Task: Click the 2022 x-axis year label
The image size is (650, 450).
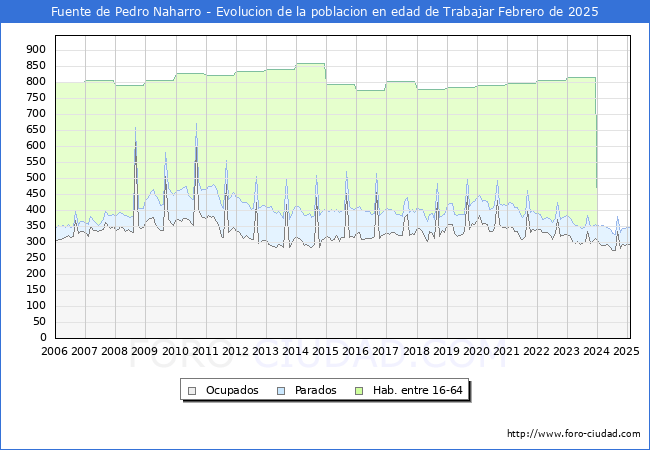Action: [x=536, y=351]
